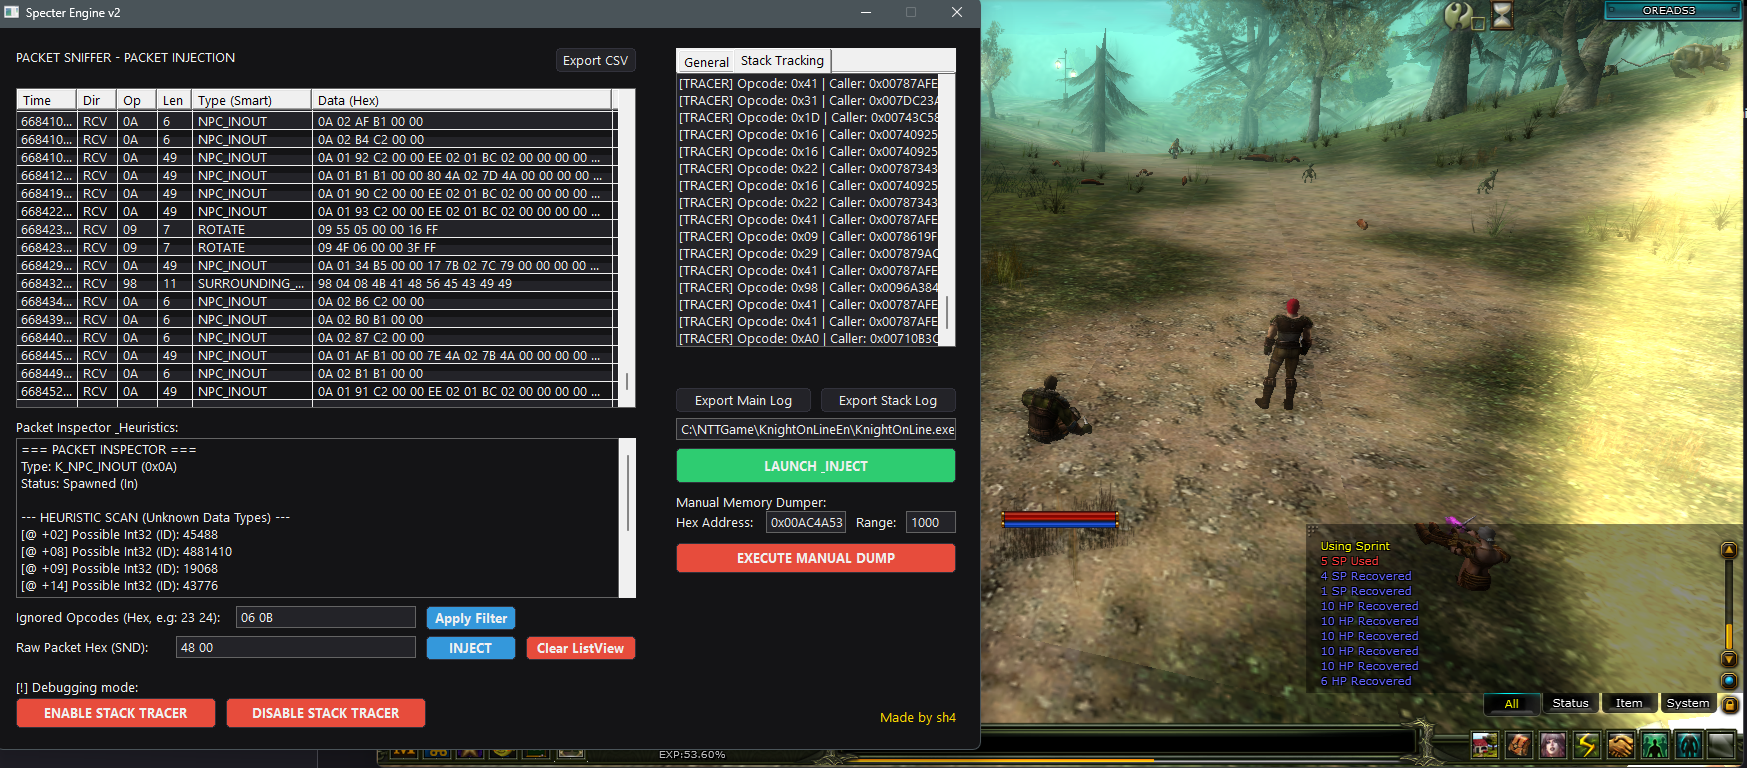Image resolution: width=1747 pixels, height=768 pixels.
Task: Click Export Stack Log
Action: point(888,400)
